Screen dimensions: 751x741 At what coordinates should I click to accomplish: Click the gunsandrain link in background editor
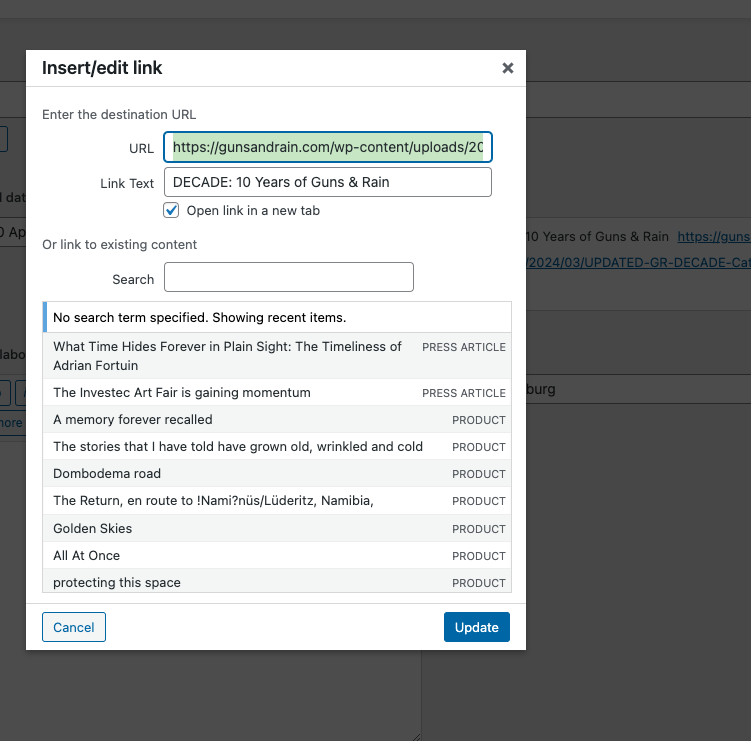pos(713,237)
